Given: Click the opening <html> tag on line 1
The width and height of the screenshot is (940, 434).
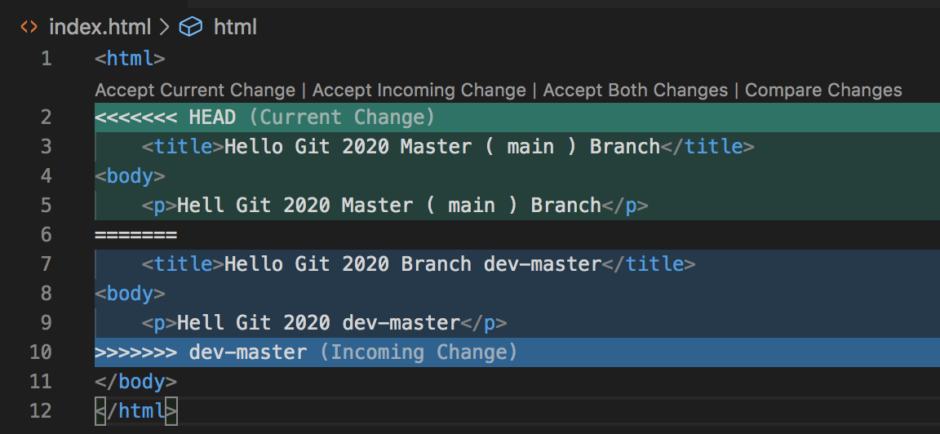Looking at the screenshot, I should (x=129, y=59).
